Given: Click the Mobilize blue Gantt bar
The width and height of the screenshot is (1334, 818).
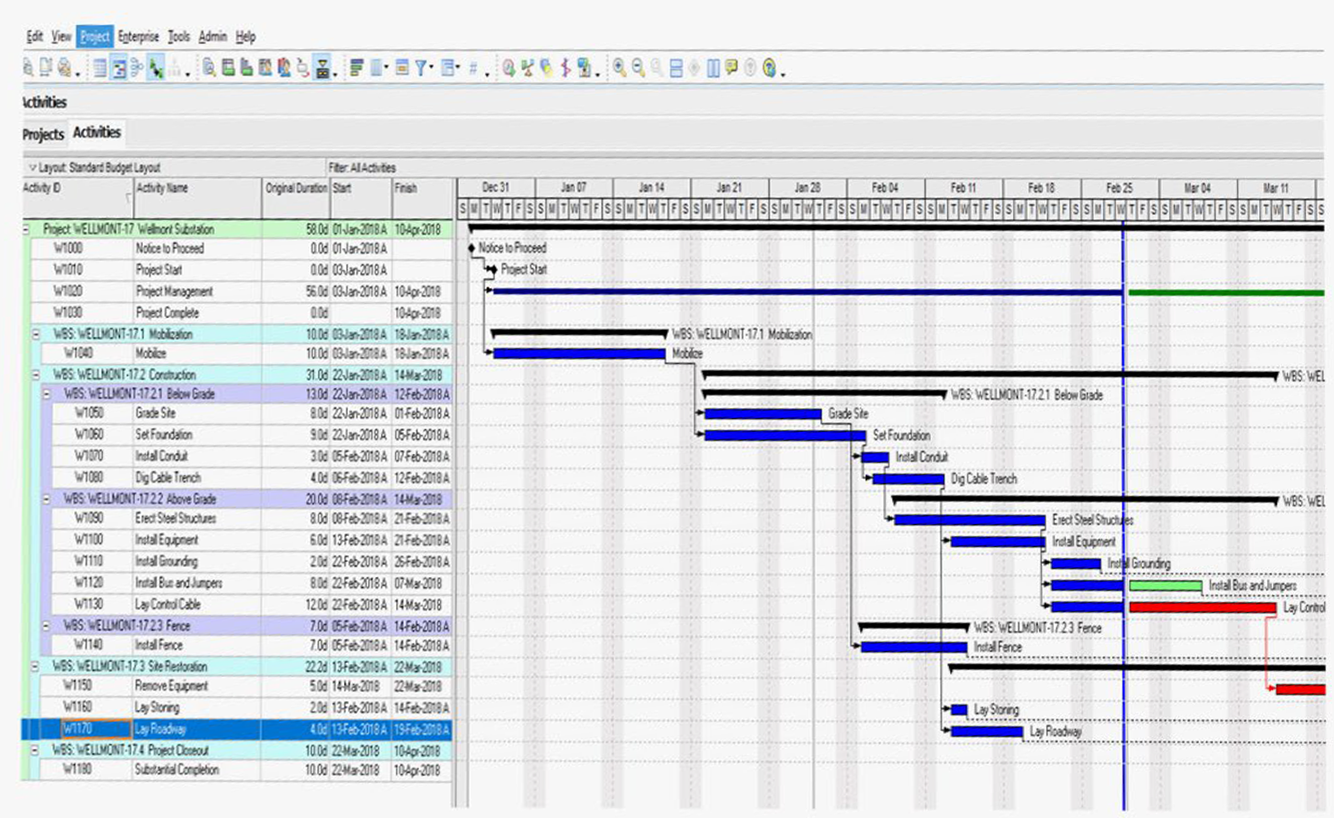Looking at the screenshot, I should pos(580,354).
